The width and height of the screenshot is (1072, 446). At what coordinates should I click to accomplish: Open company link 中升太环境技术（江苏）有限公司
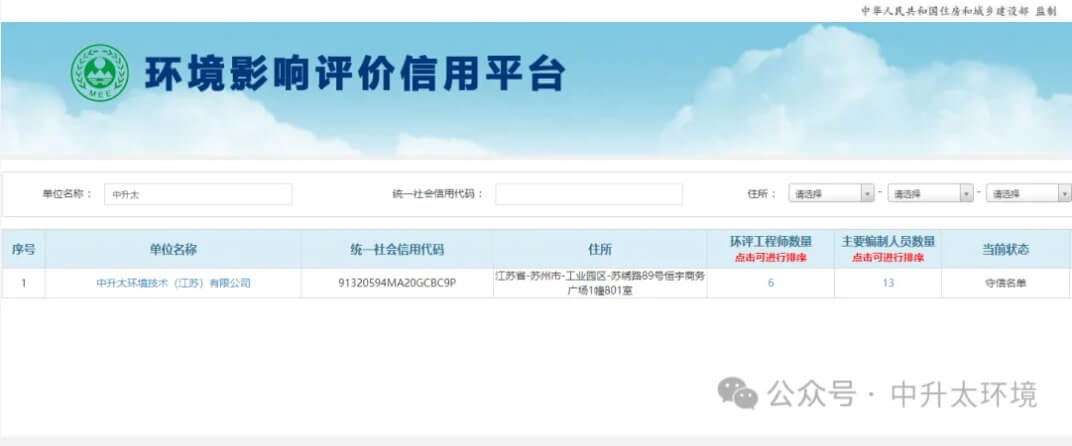(174, 283)
